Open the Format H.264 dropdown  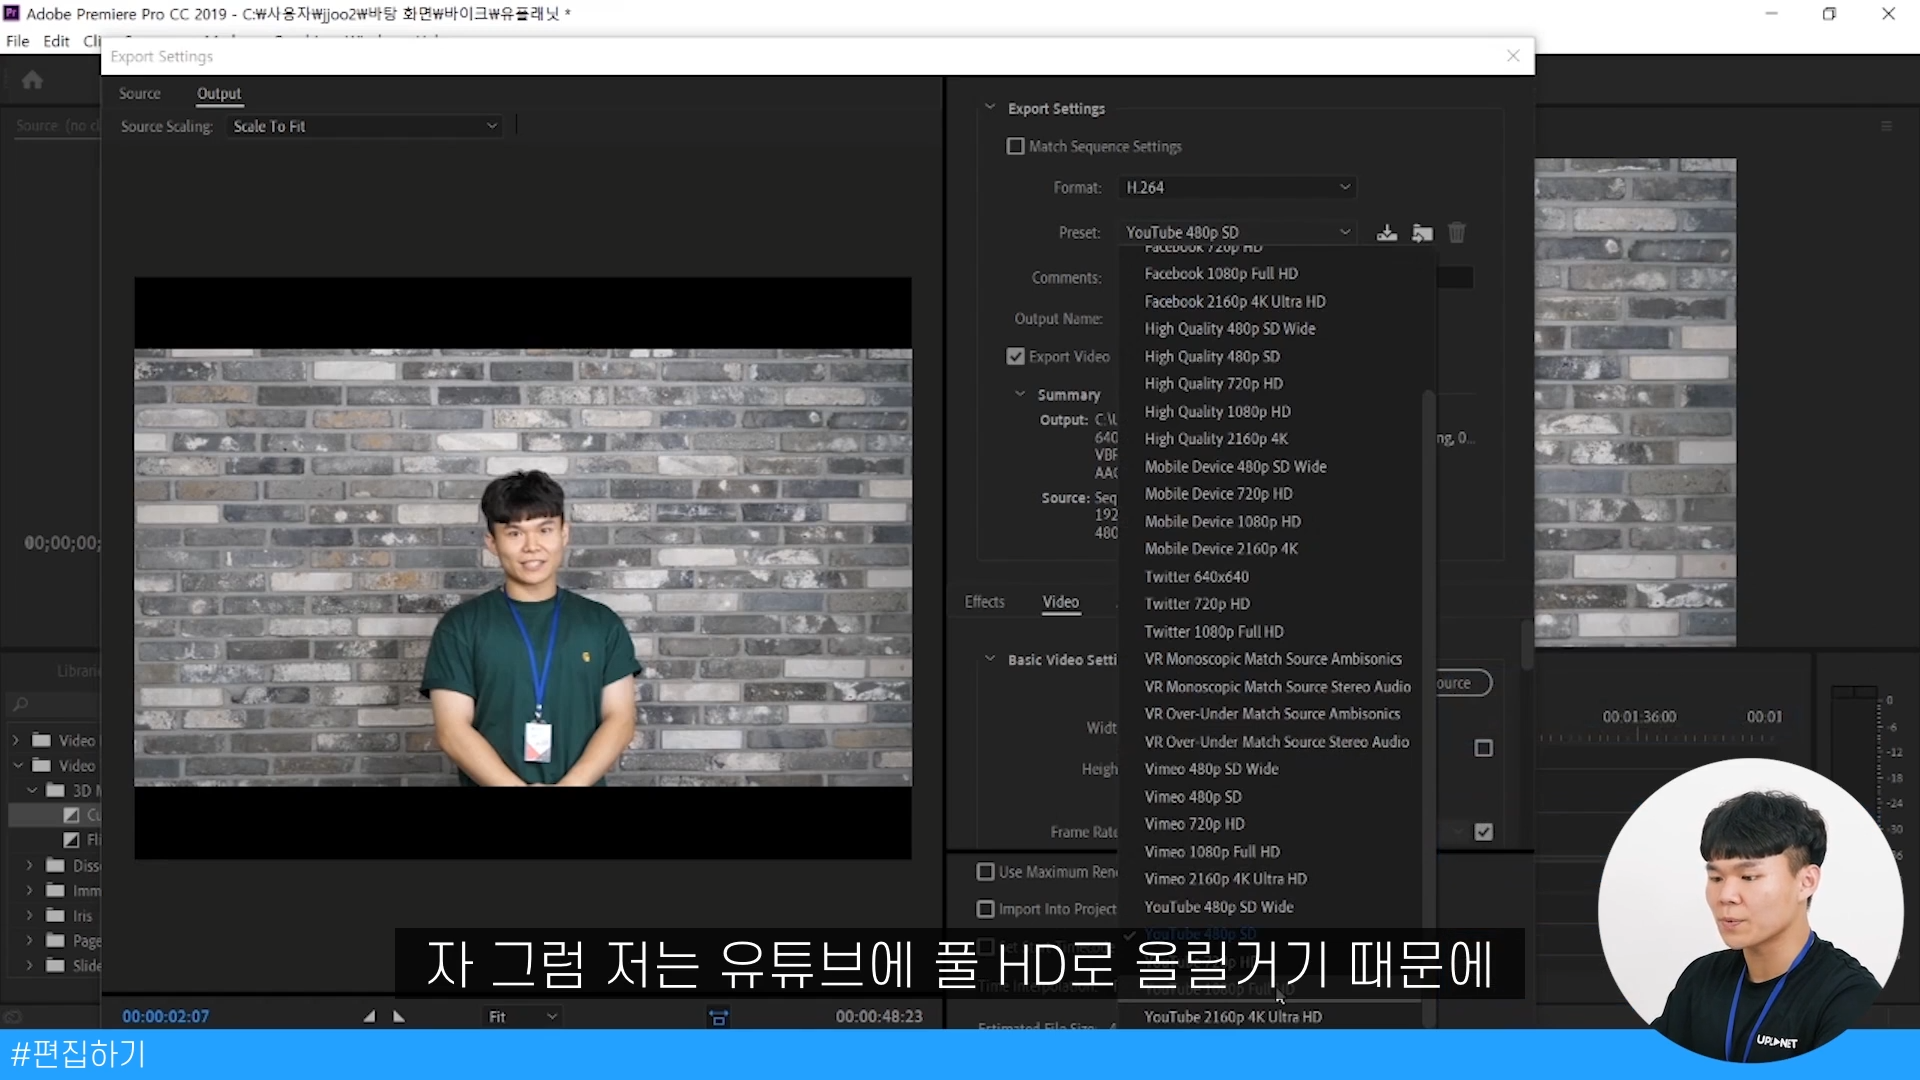tap(1238, 188)
